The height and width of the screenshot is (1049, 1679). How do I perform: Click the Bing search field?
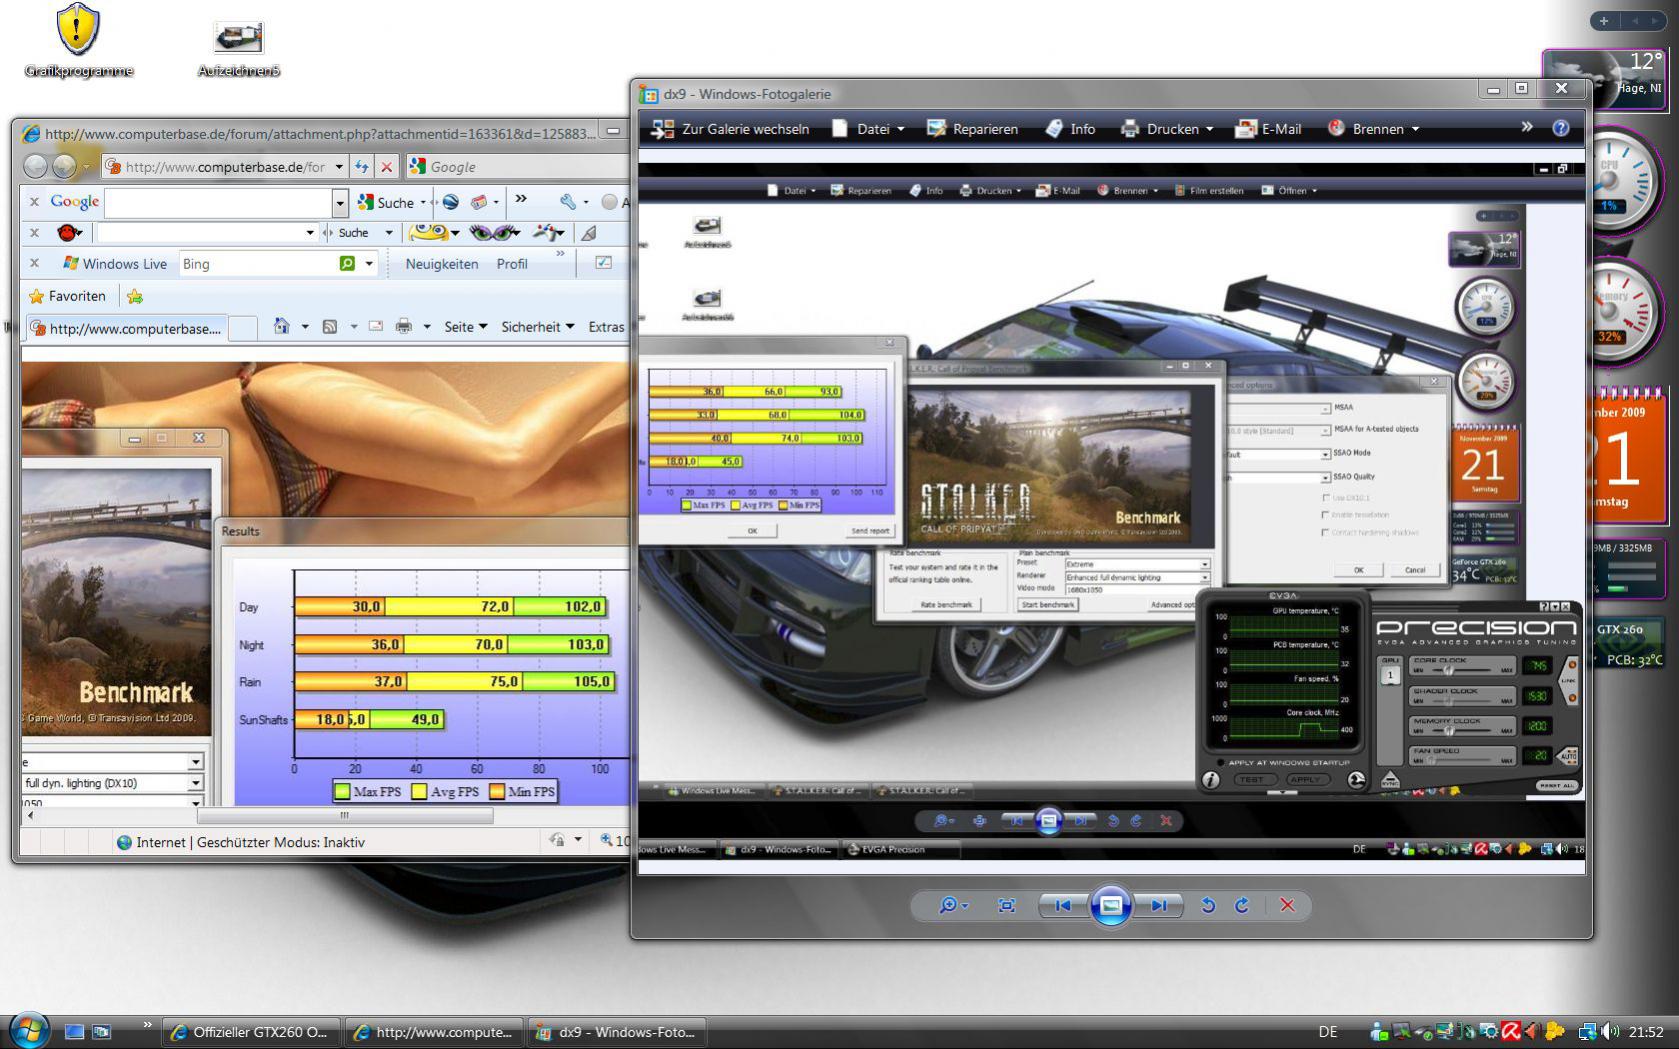coord(258,263)
